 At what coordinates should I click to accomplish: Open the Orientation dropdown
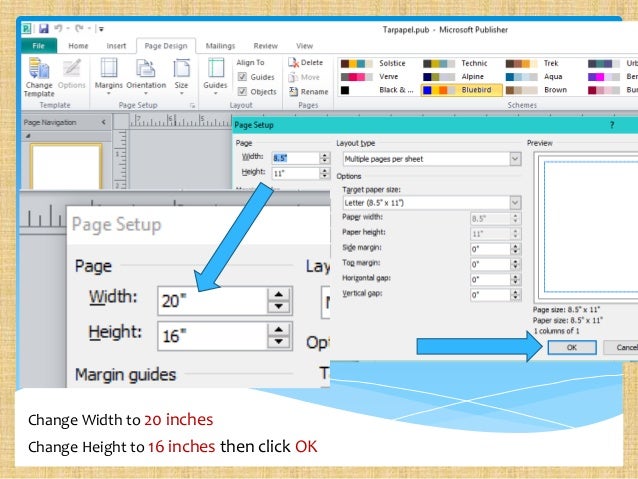click(146, 77)
